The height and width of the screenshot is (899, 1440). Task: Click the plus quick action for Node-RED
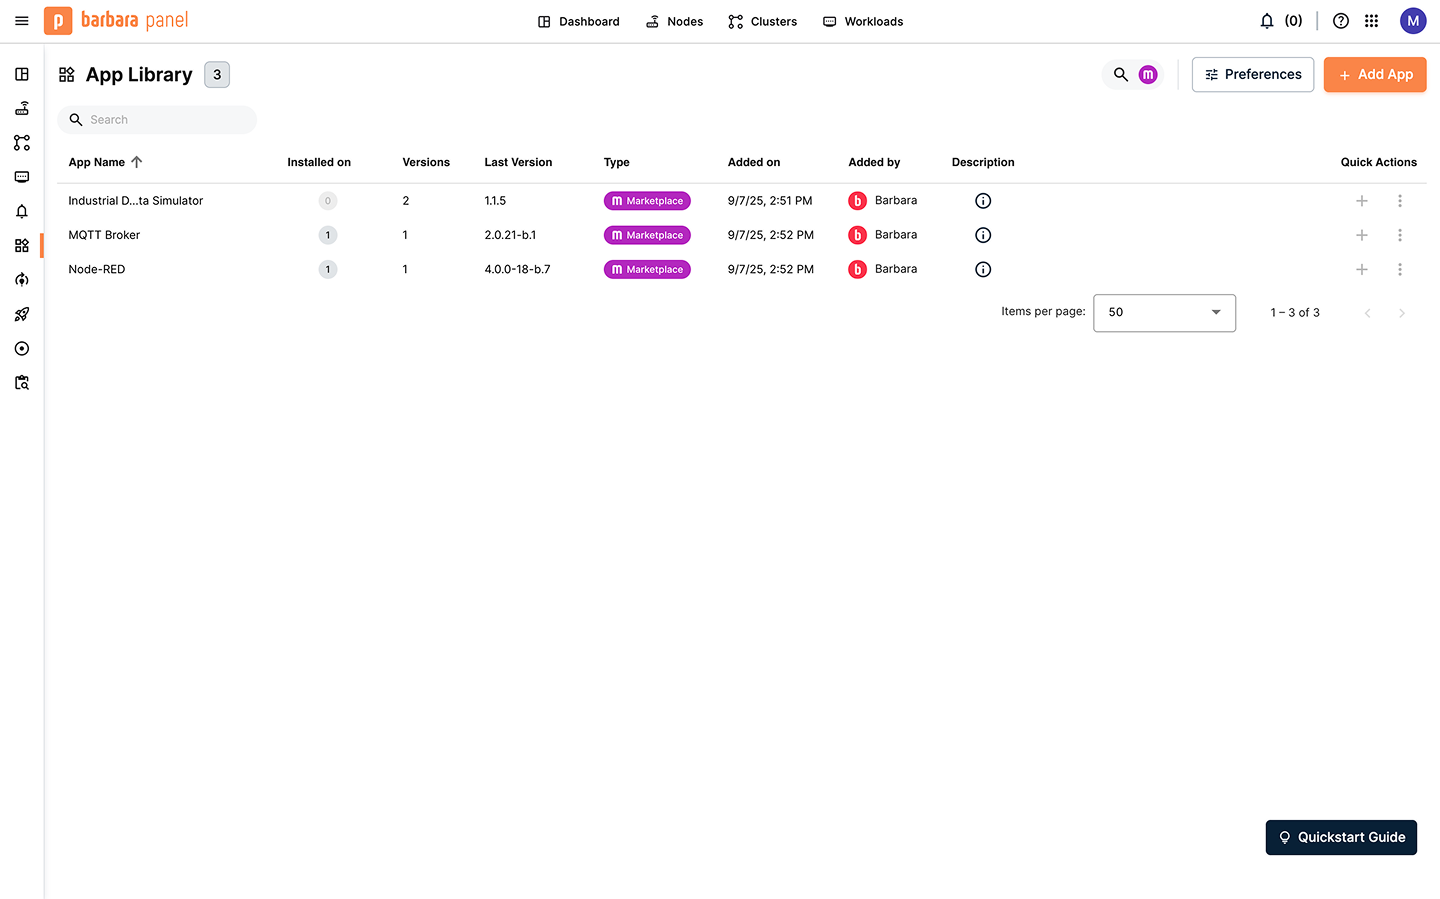tap(1361, 270)
